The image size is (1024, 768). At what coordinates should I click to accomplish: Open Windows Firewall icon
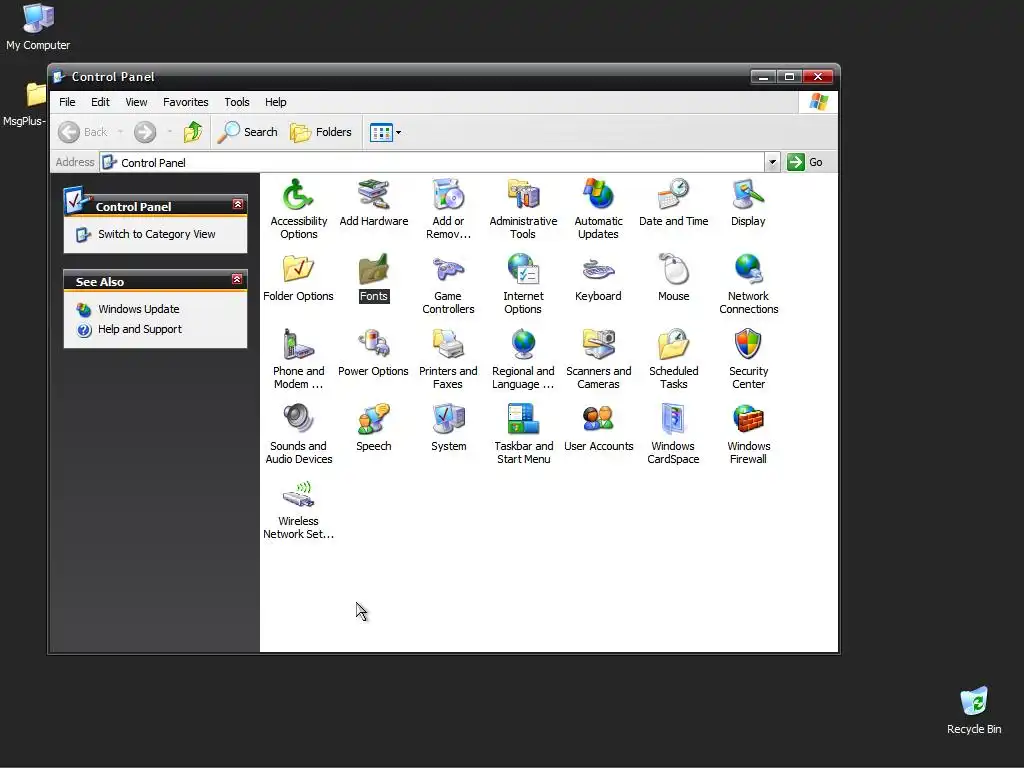[x=748, y=420]
